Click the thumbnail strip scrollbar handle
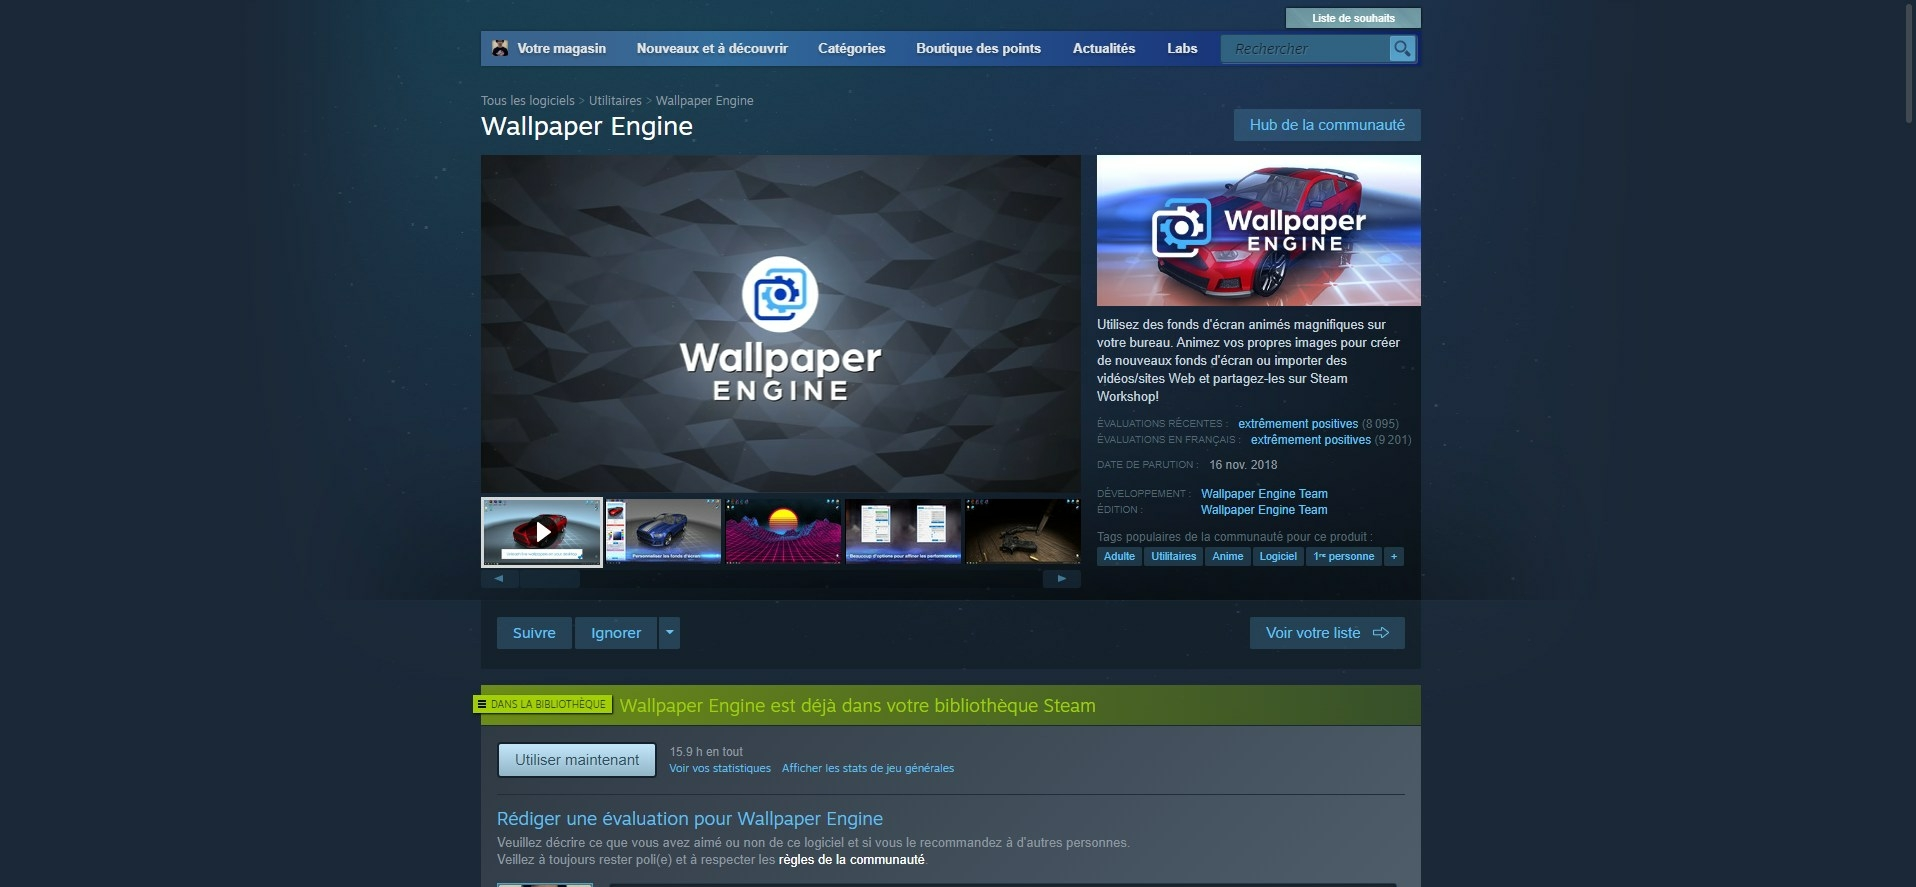This screenshot has height=887, width=1916. [x=549, y=579]
